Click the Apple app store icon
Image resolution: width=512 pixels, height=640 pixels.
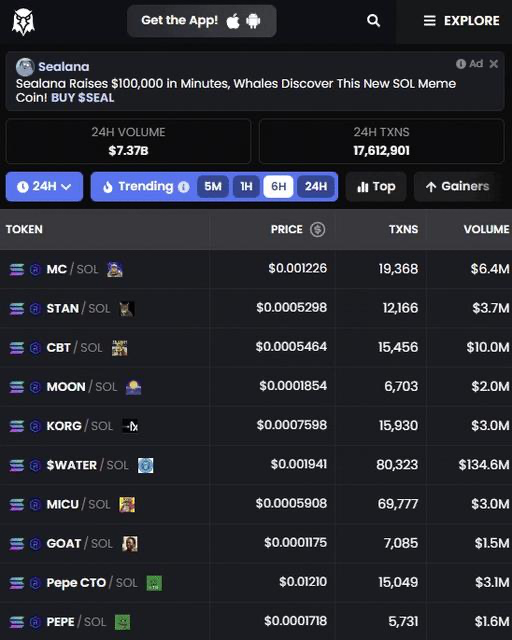(233, 21)
